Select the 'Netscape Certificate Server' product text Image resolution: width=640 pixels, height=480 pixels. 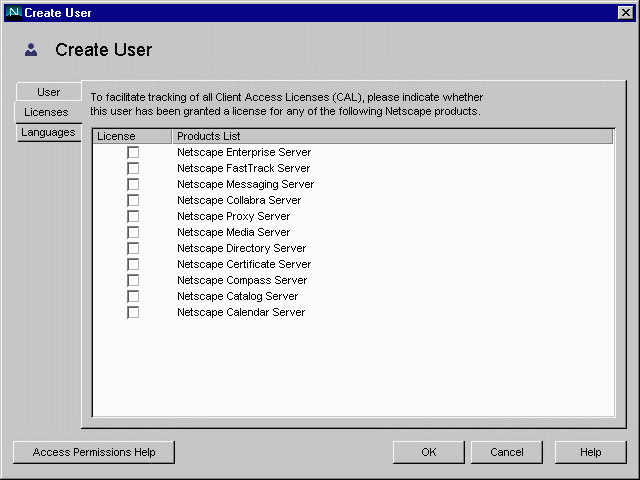[244, 264]
